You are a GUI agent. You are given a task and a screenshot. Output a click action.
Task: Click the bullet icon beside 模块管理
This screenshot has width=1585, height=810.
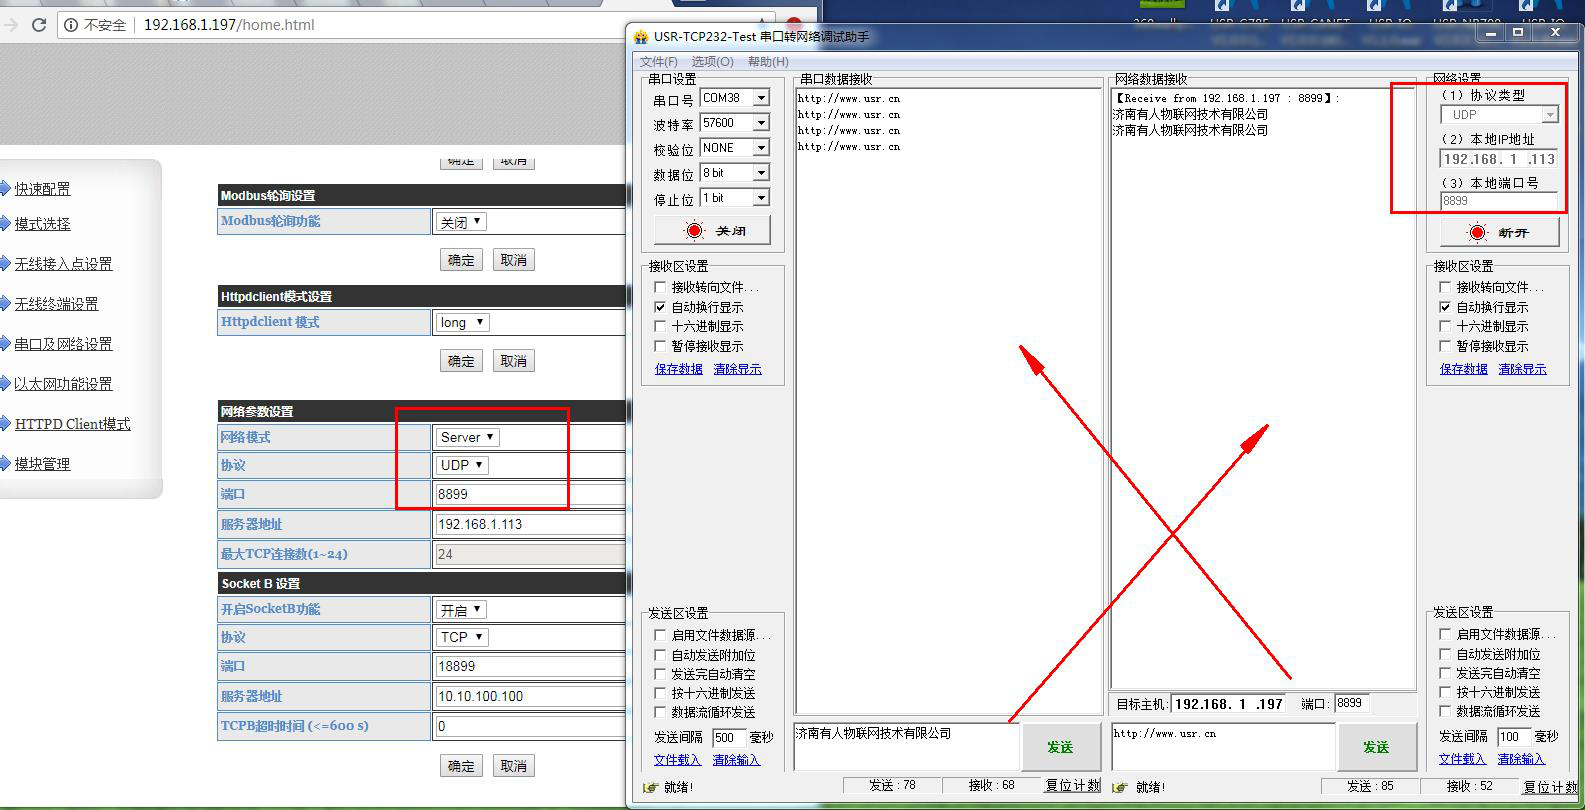click(x=5, y=464)
